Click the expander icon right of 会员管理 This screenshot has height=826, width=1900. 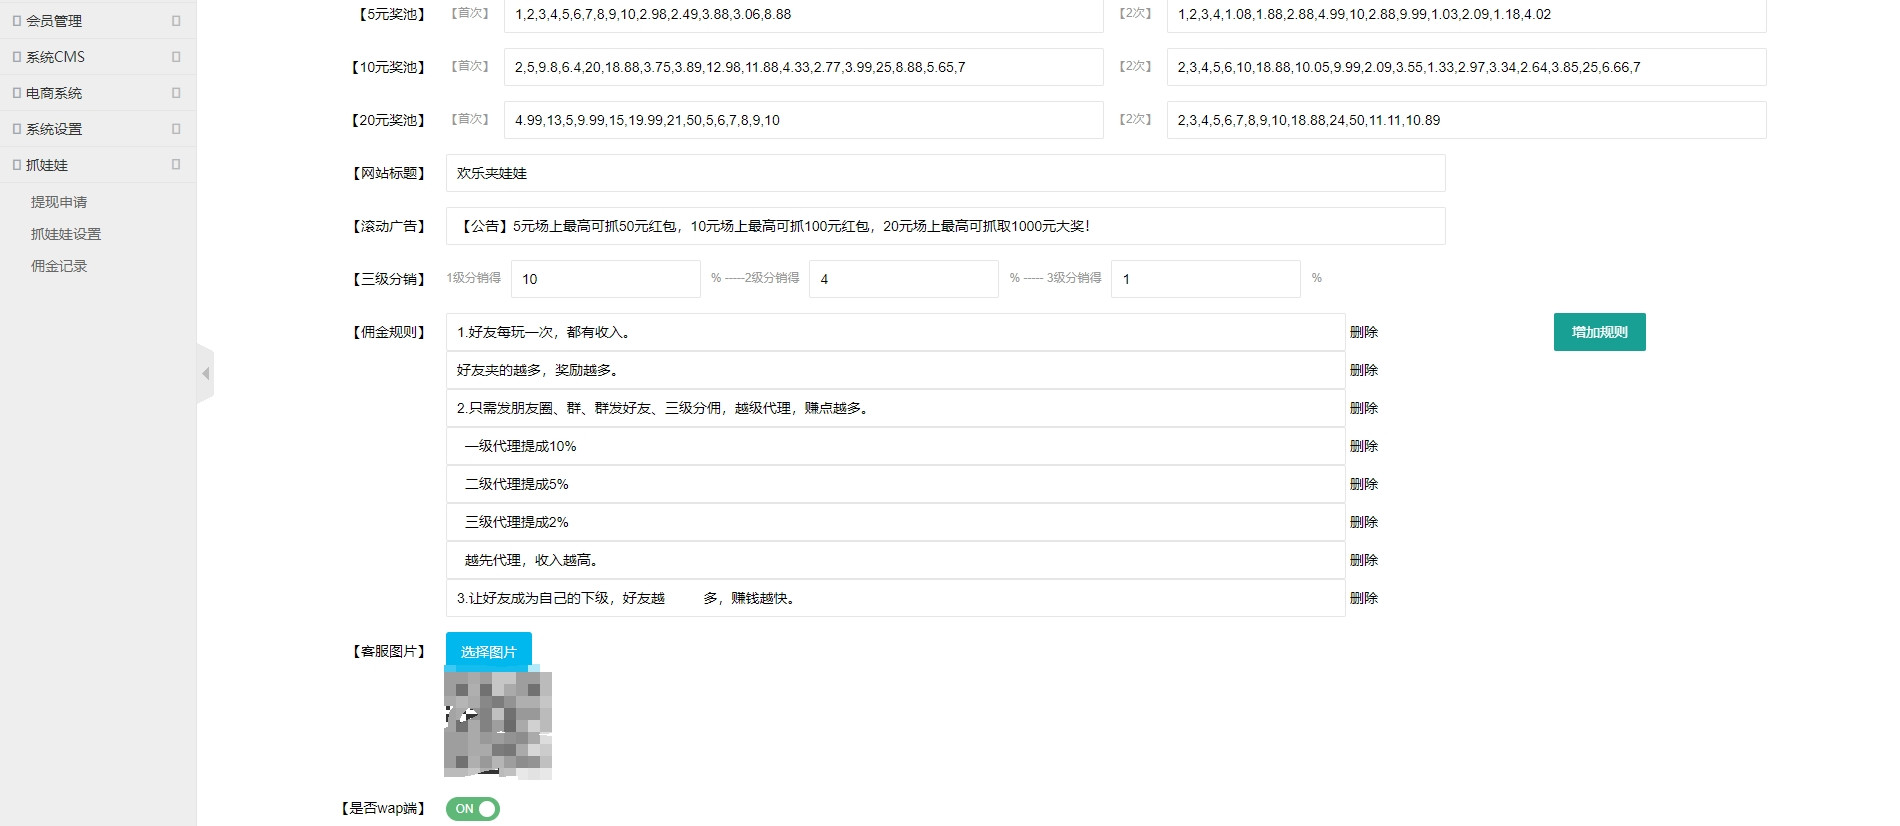click(x=176, y=21)
